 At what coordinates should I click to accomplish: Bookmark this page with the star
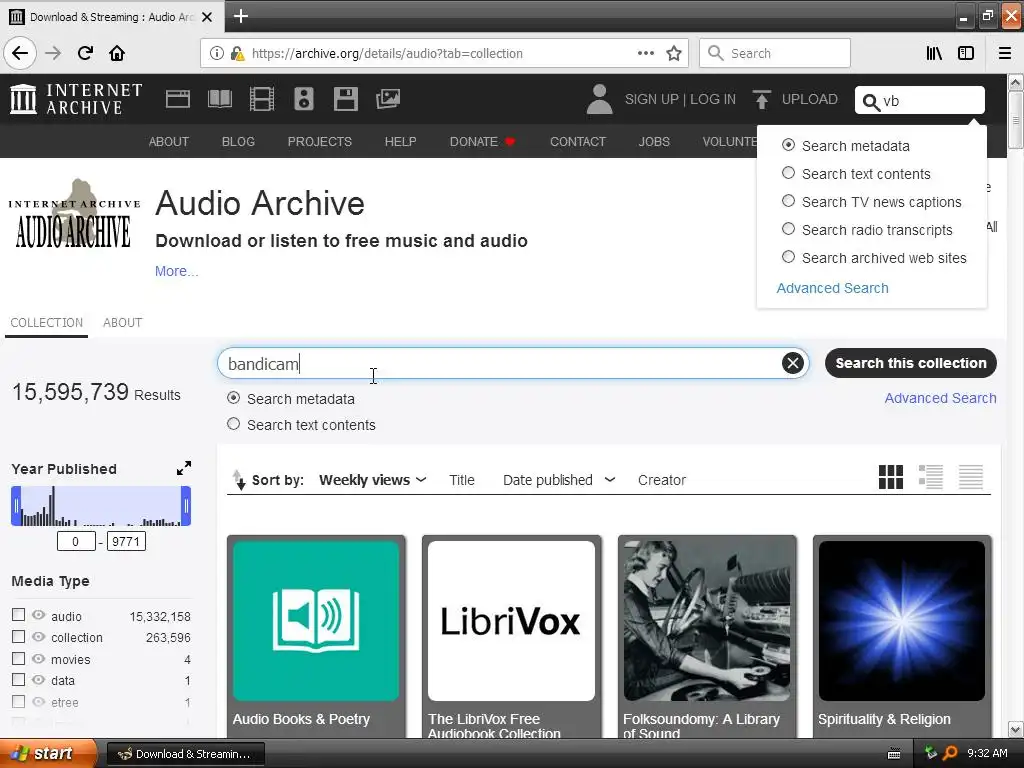(x=674, y=53)
